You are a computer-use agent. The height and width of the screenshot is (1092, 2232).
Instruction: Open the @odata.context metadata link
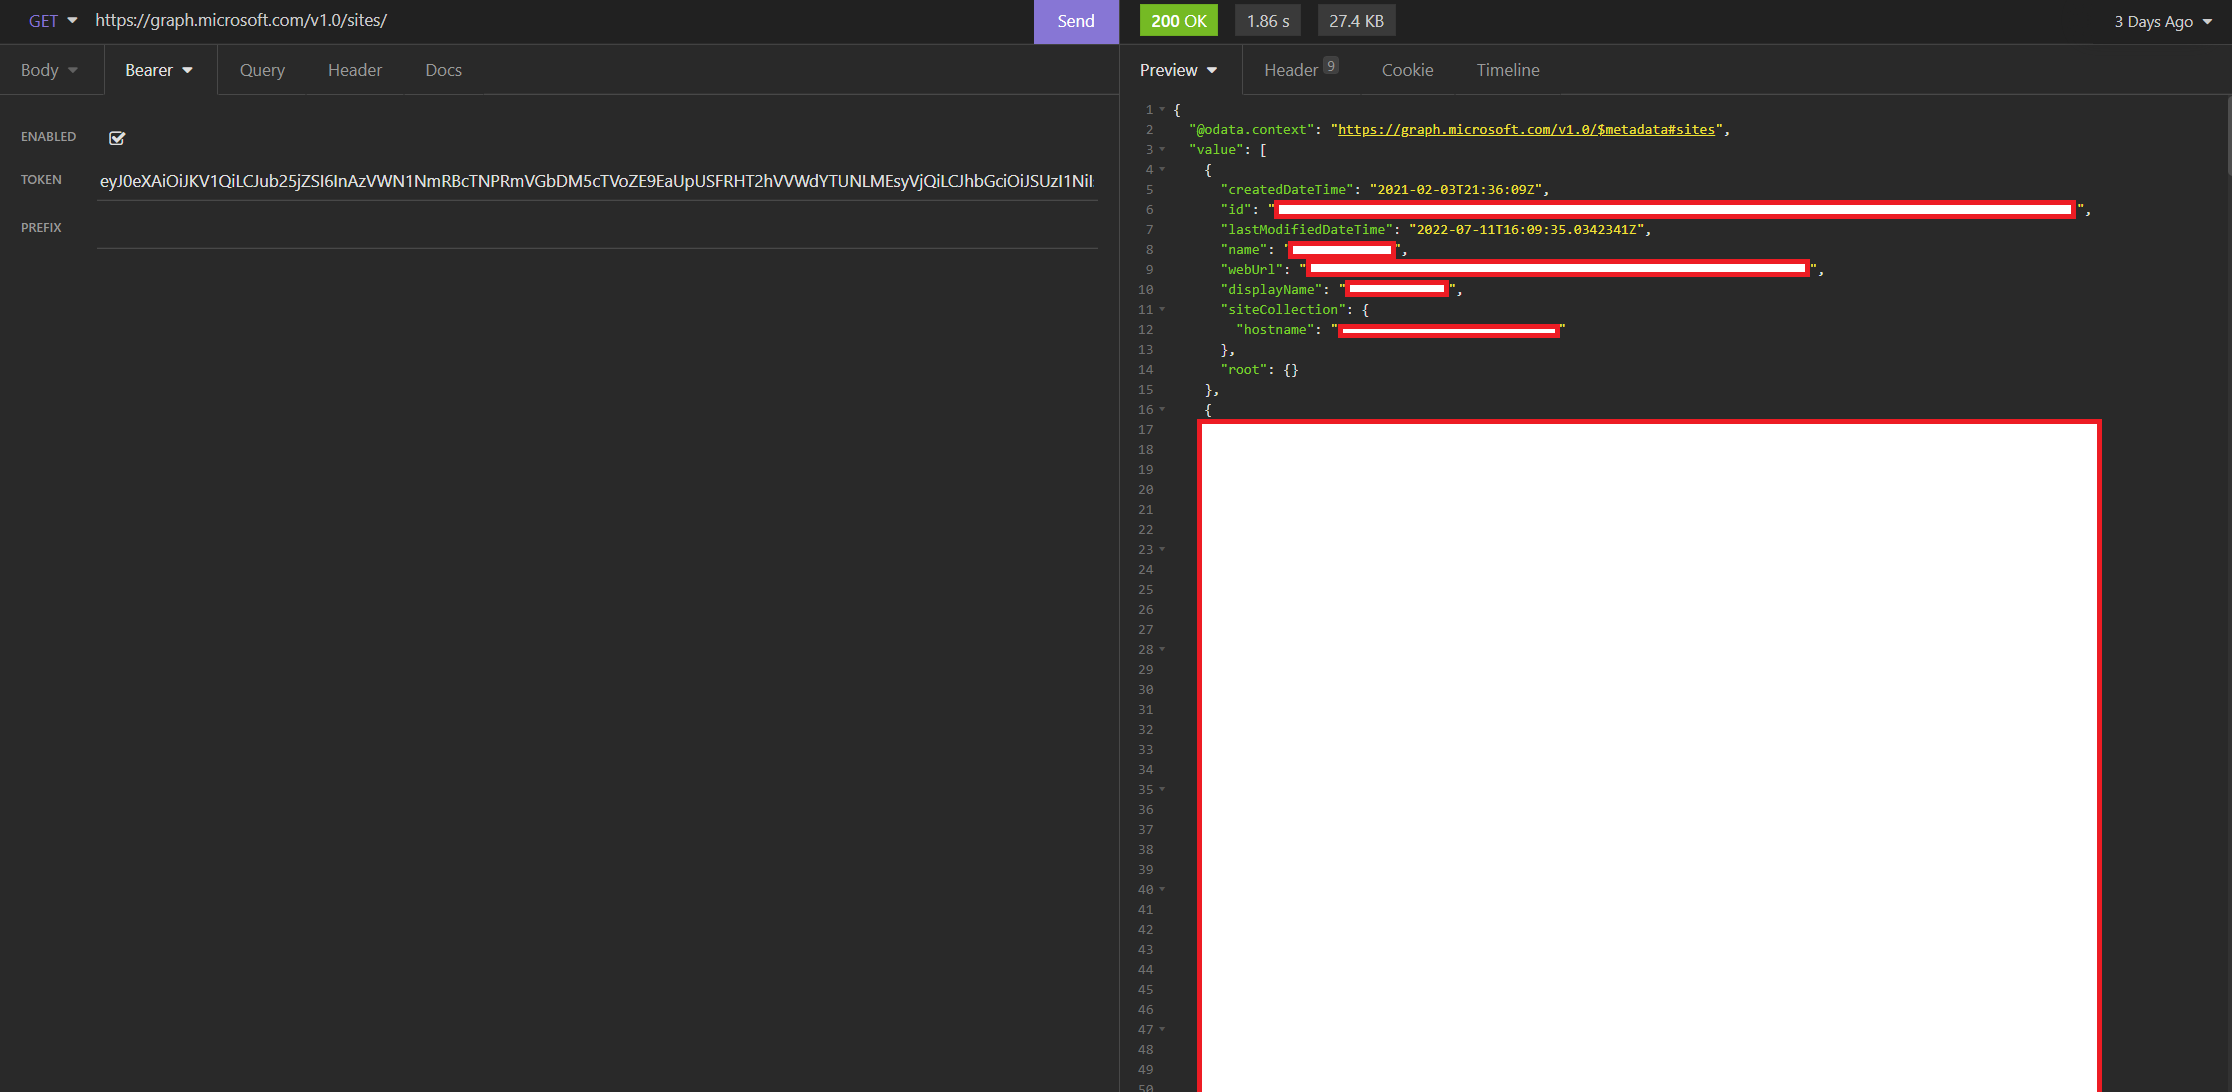(x=1526, y=130)
